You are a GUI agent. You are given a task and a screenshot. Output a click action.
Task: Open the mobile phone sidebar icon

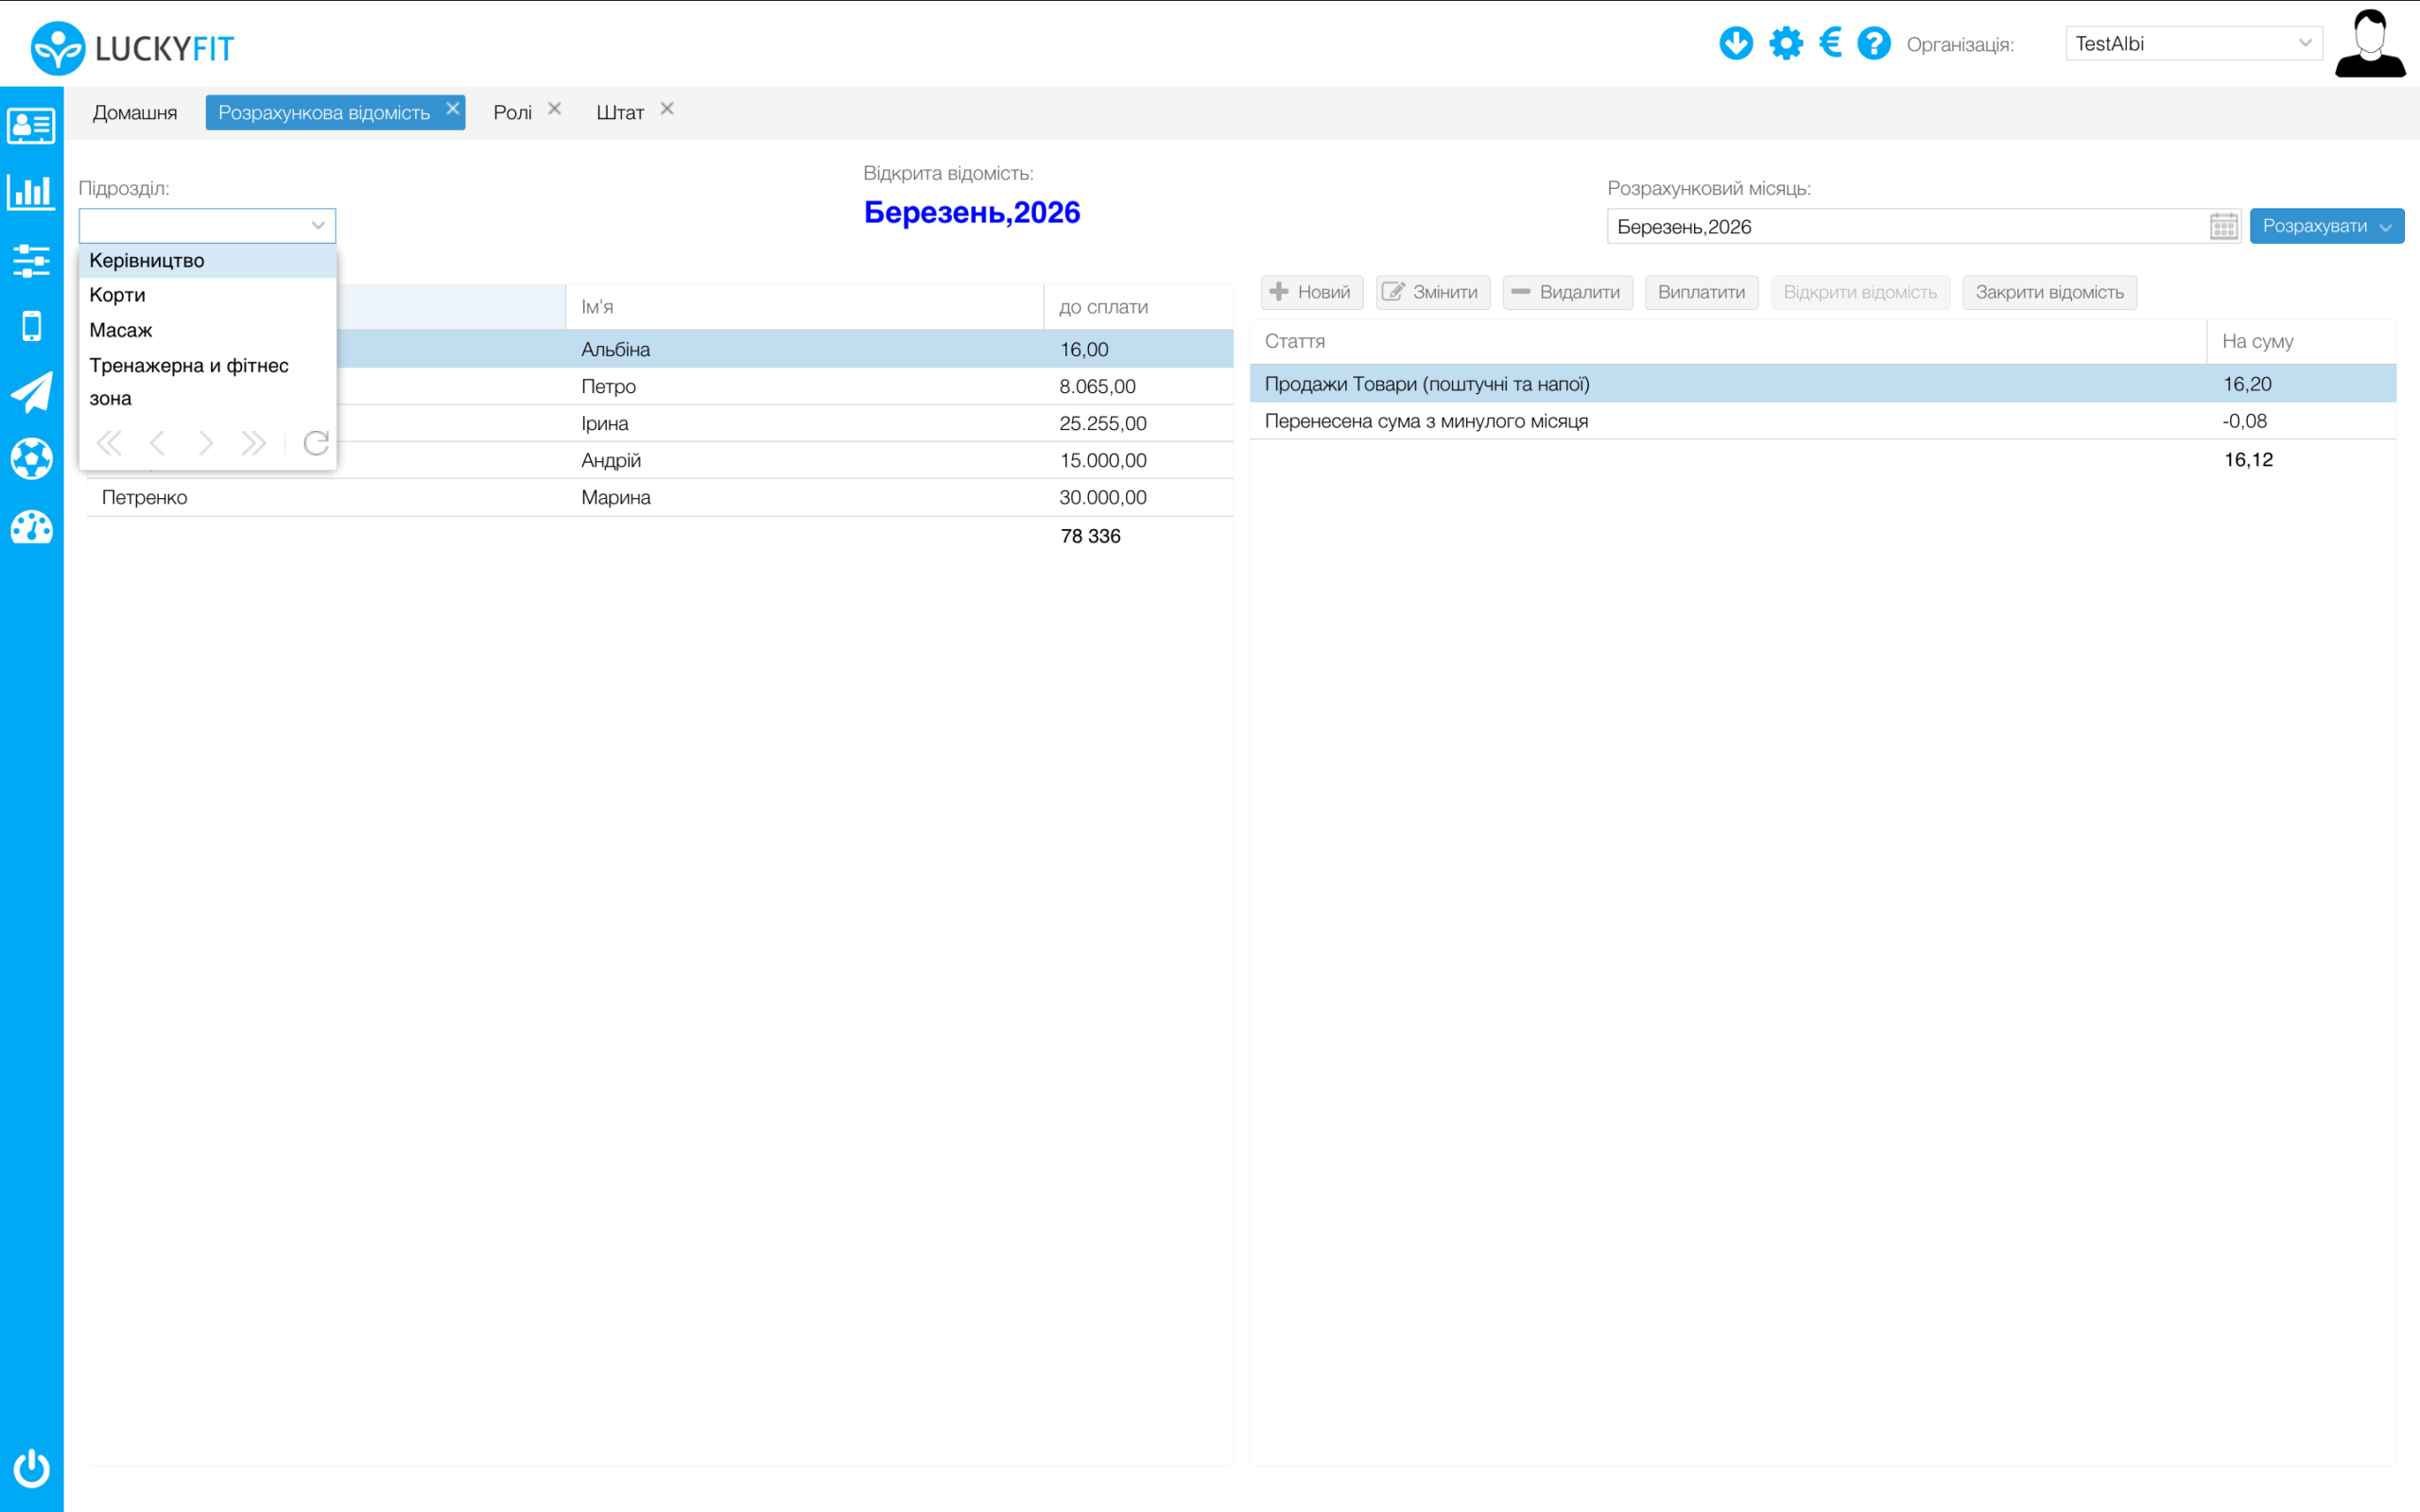31,326
